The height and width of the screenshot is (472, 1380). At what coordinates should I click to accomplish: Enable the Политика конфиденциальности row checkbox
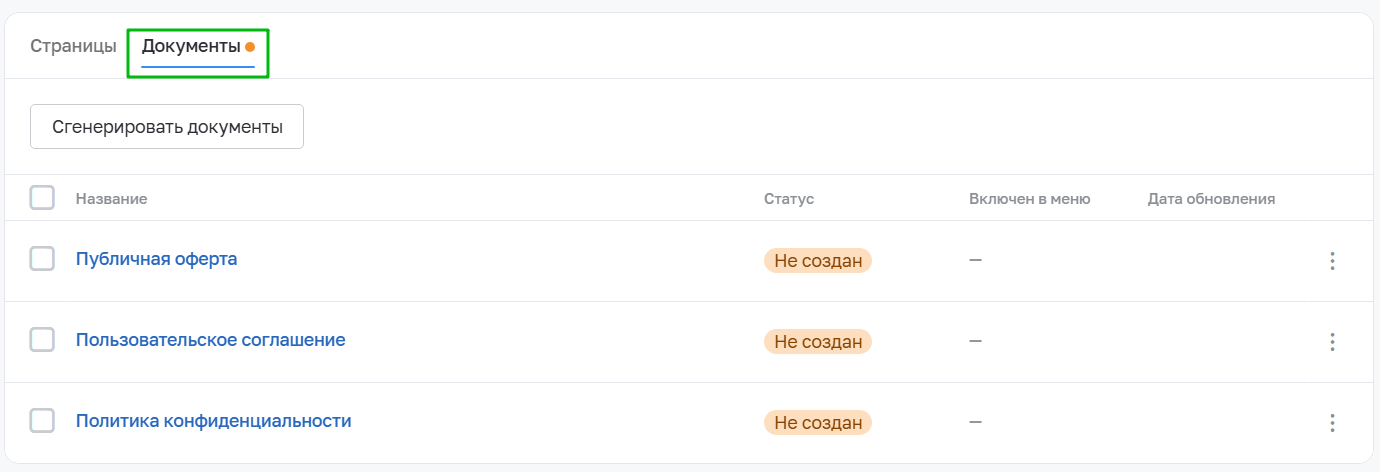coord(42,421)
